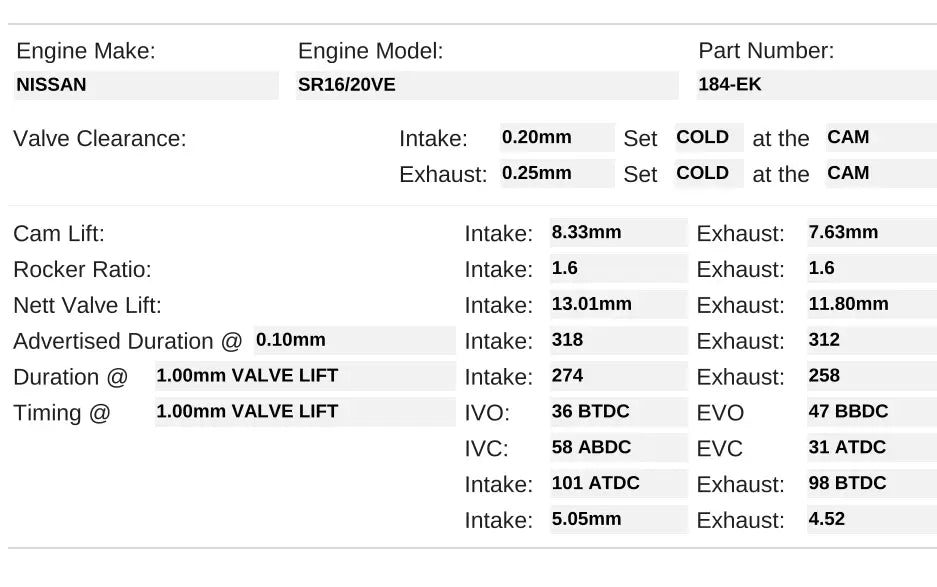This screenshot has width=937, height=587.
Task: Edit the Intake valve clearance 0.20mm field
Action: [557, 138]
